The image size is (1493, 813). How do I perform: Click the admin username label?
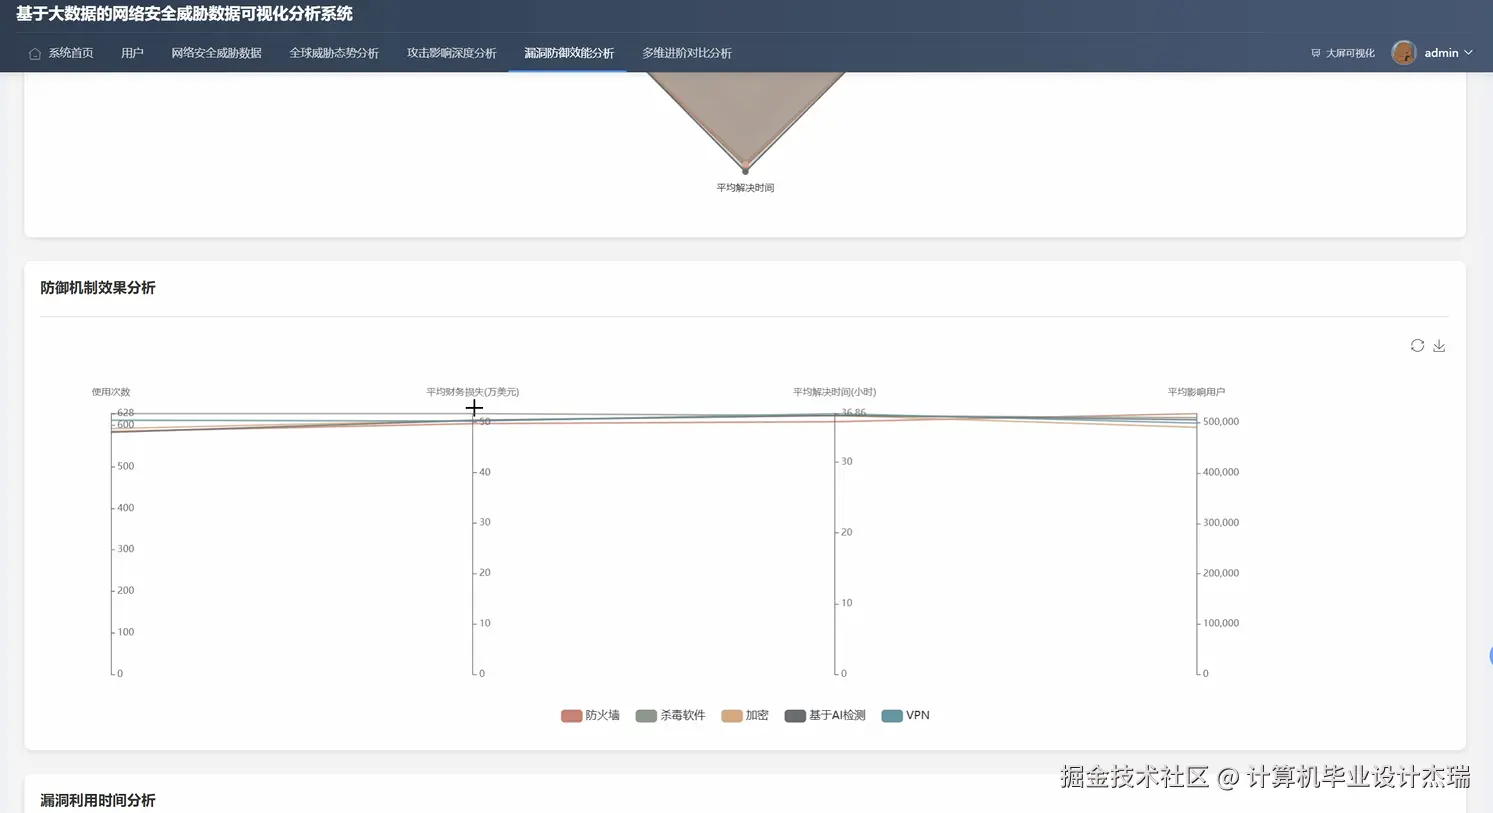point(1441,53)
